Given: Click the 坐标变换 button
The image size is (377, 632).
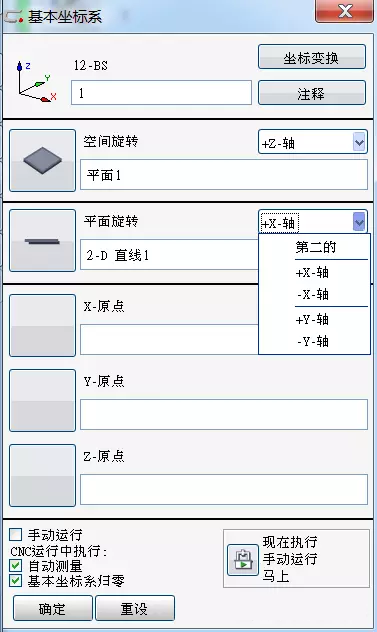Looking at the screenshot, I should [312, 57].
